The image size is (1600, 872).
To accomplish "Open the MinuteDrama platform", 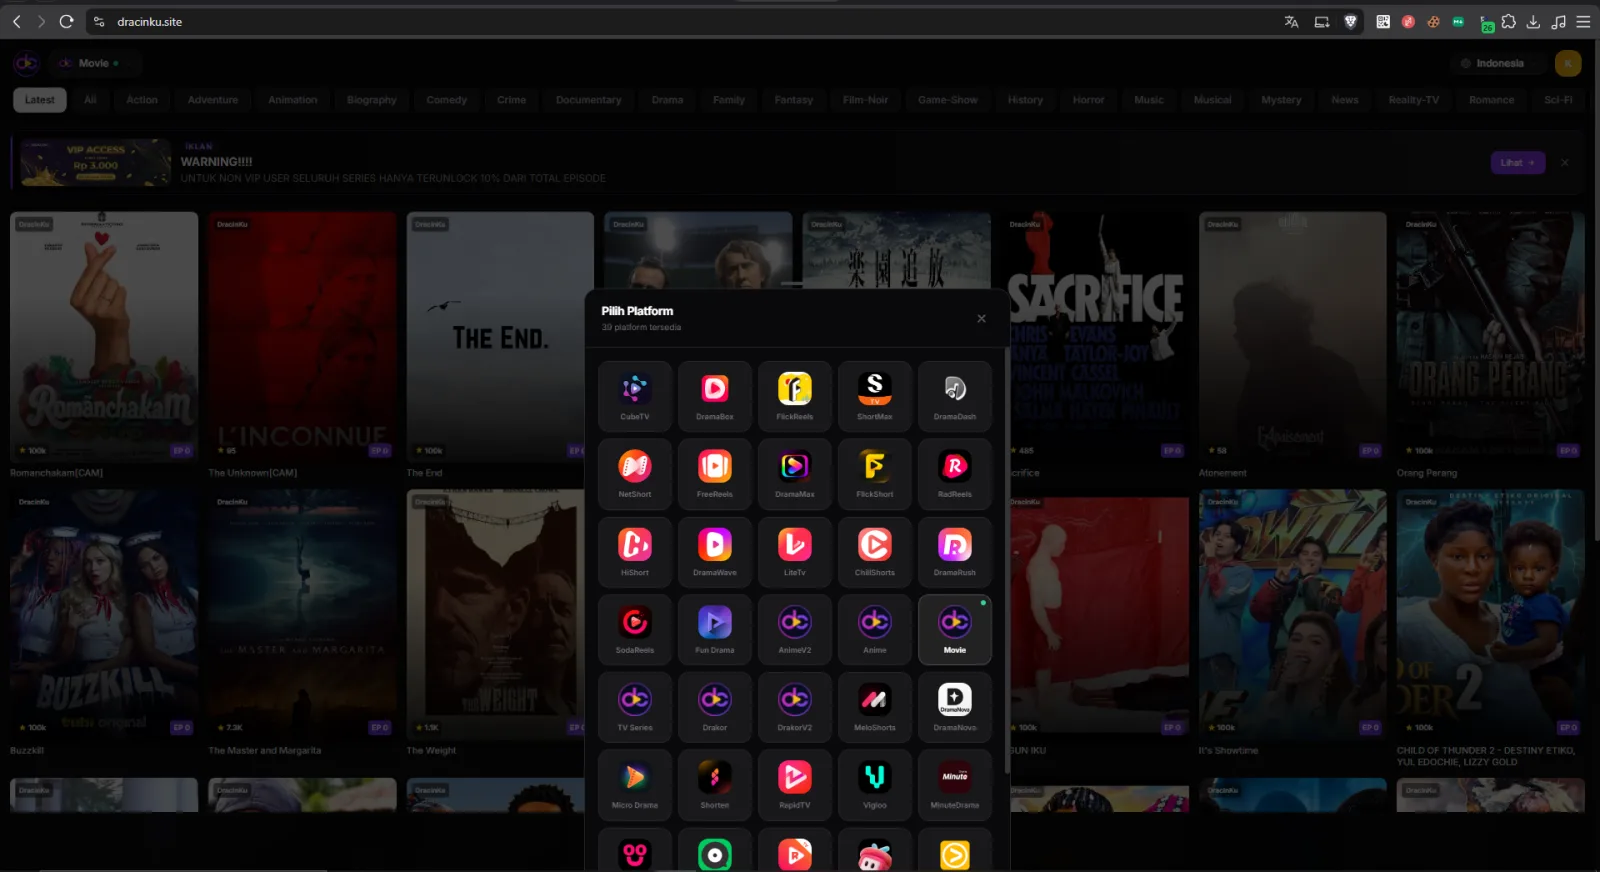I will pyautogui.click(x=955, y=785).
